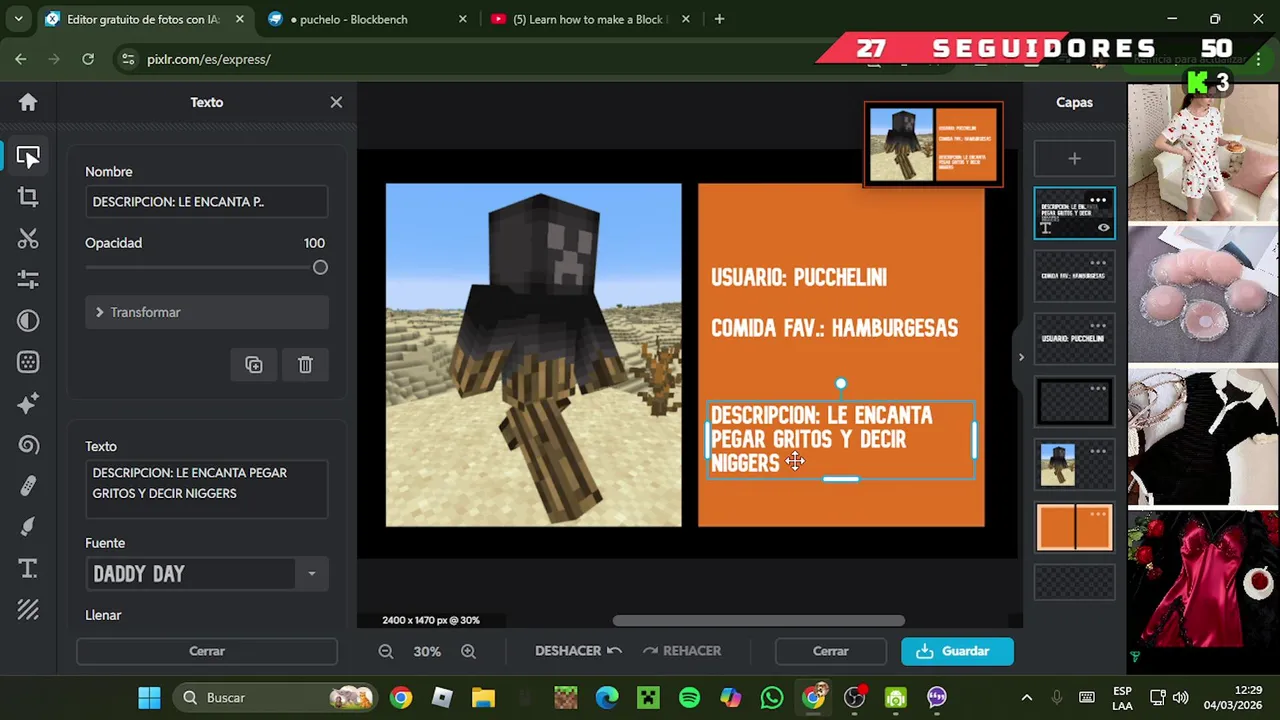Open the Filter half-circle tool

coord(28,321)
